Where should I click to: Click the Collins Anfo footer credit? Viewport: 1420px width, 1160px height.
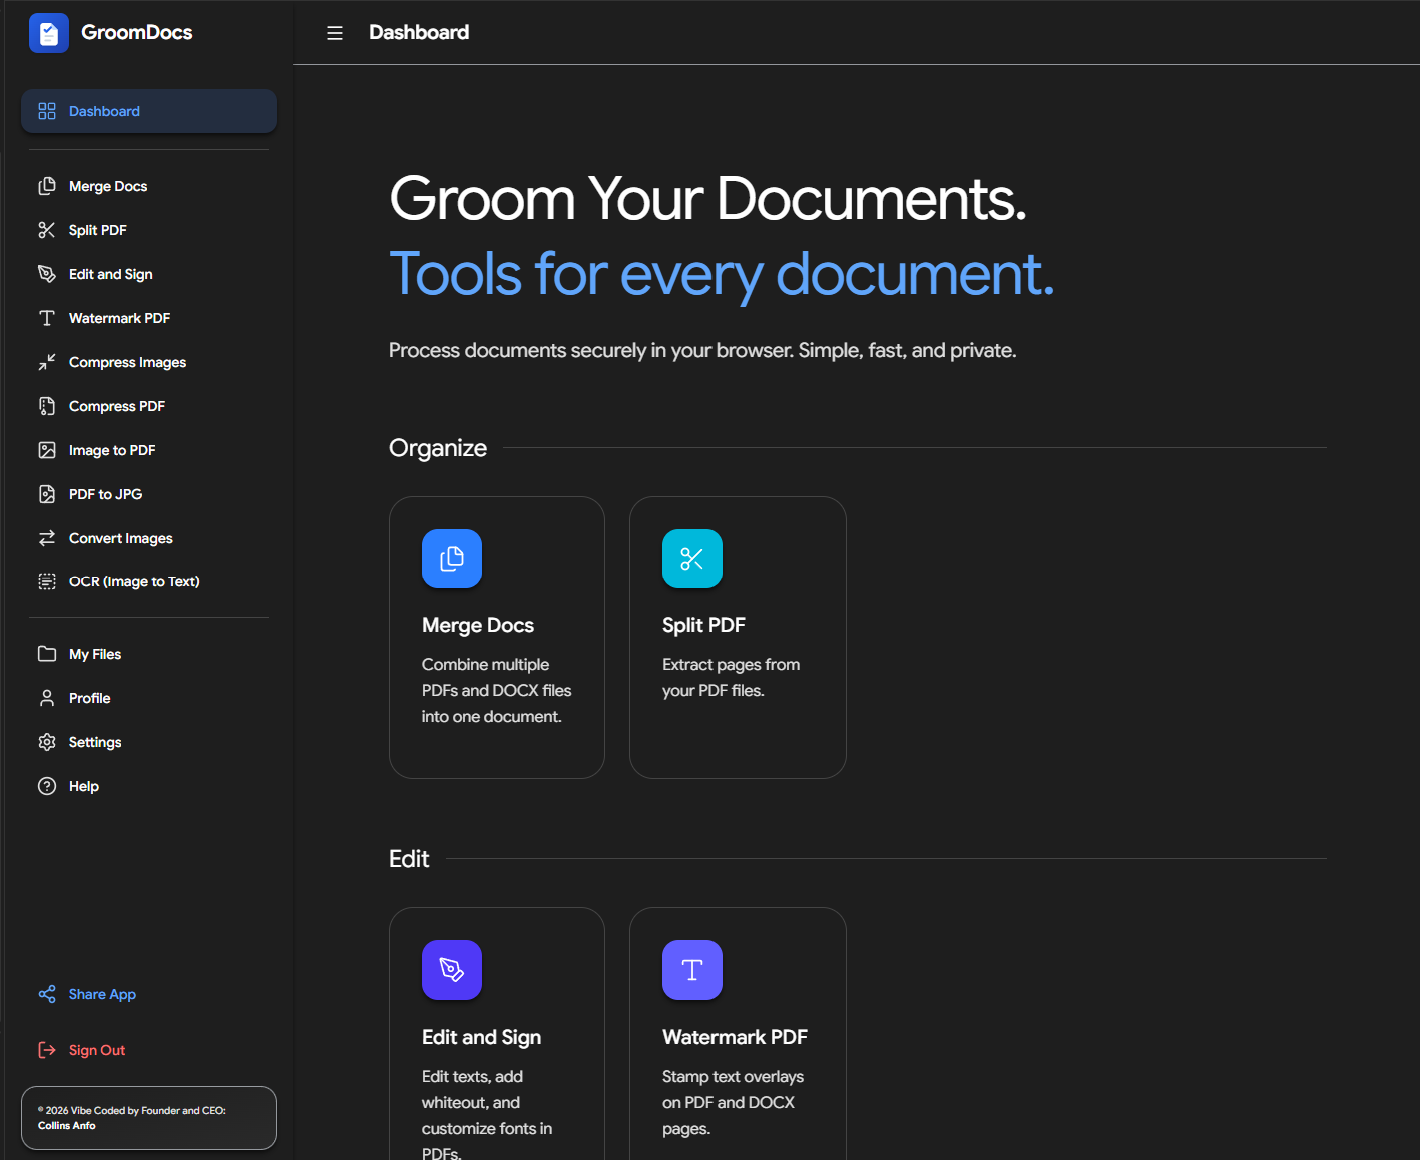click(67, 1126)
